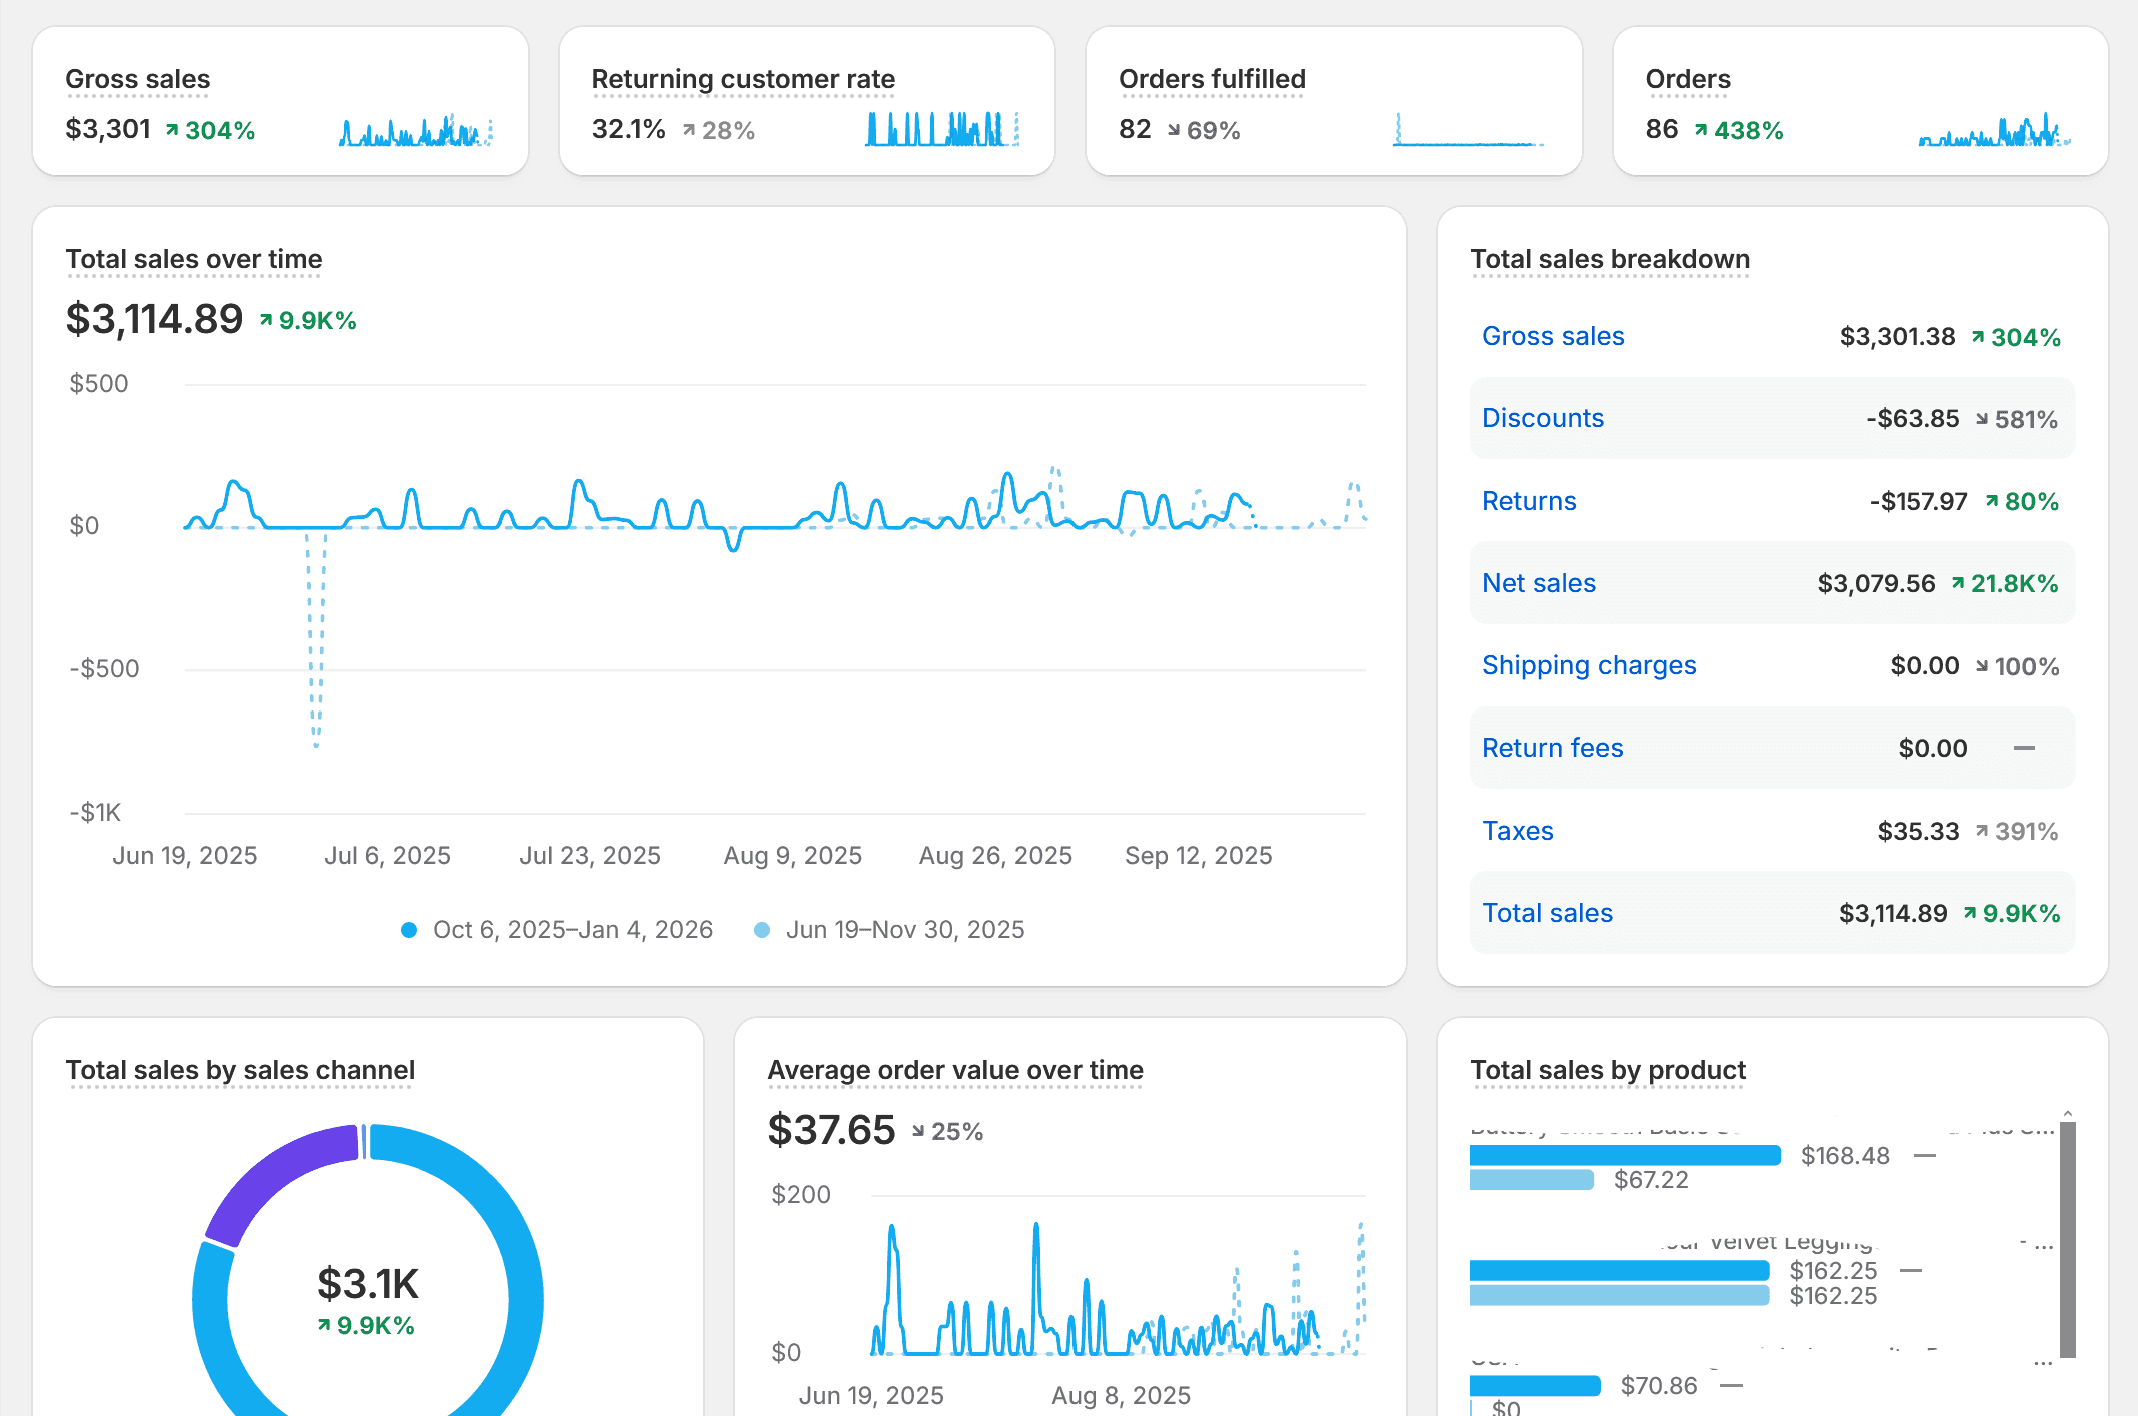
Task: Open the Gross sales breakdown link
Action: point(1552,336)
